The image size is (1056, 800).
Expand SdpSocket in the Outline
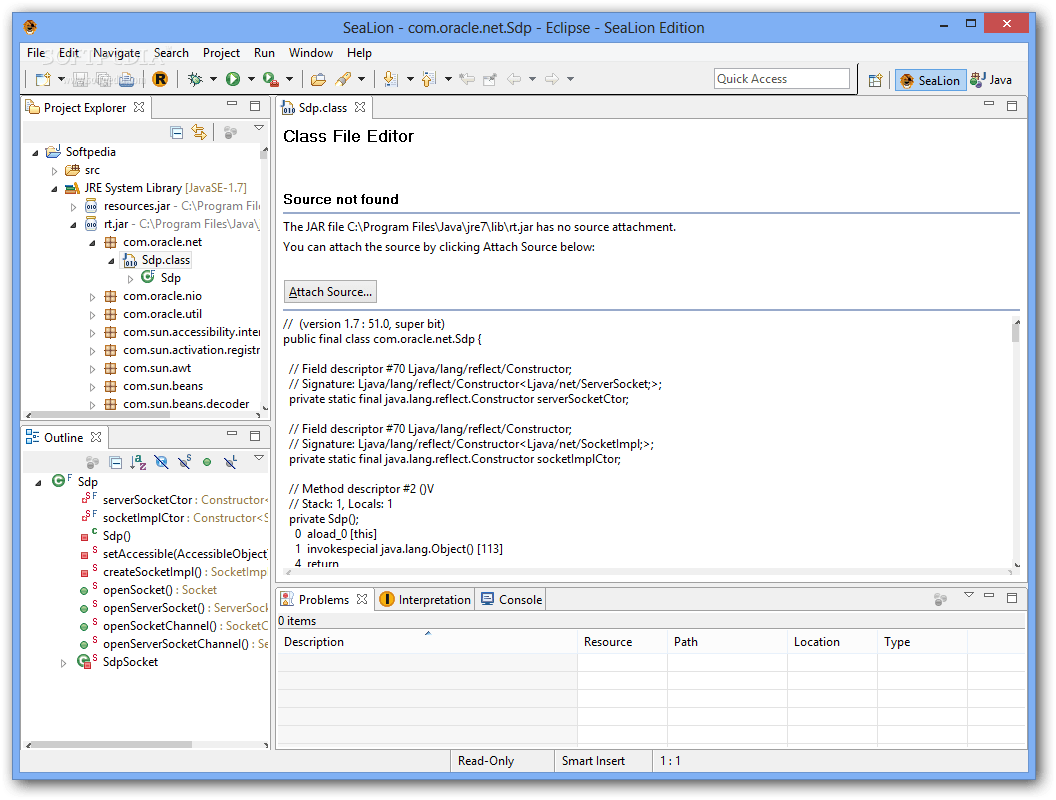[63, 663]
